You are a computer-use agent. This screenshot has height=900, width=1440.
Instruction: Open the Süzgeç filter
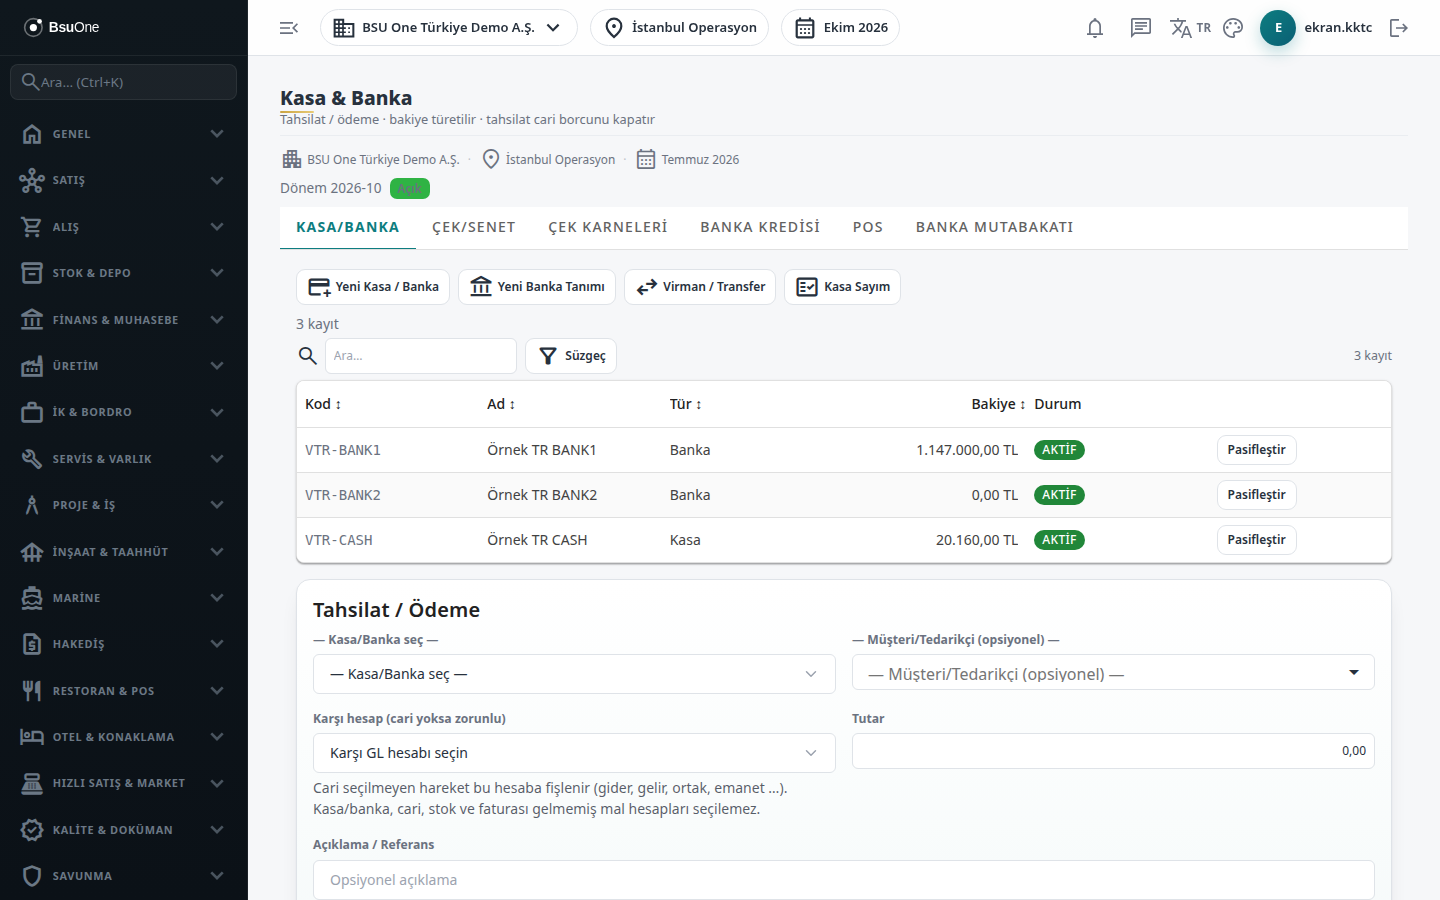[571, 356]
